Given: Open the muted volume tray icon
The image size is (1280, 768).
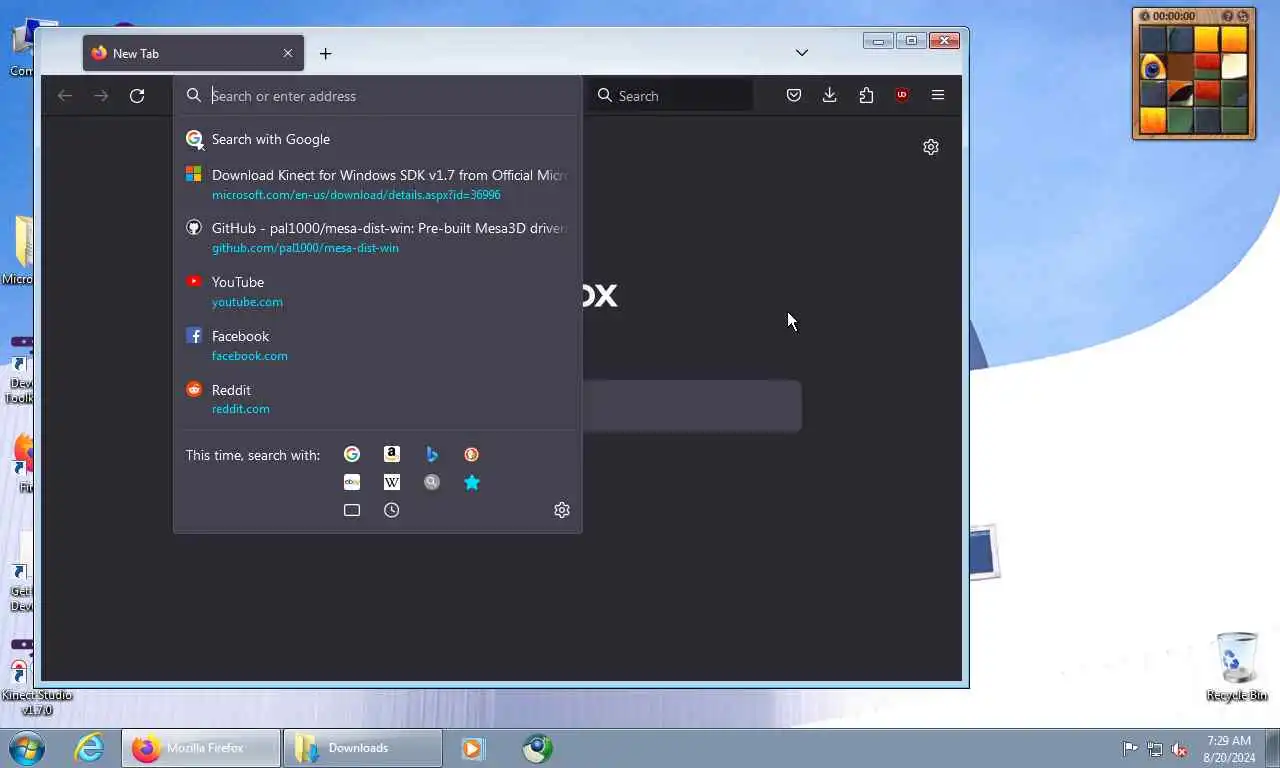Looking at the screenshot, I should [1180, 748].
